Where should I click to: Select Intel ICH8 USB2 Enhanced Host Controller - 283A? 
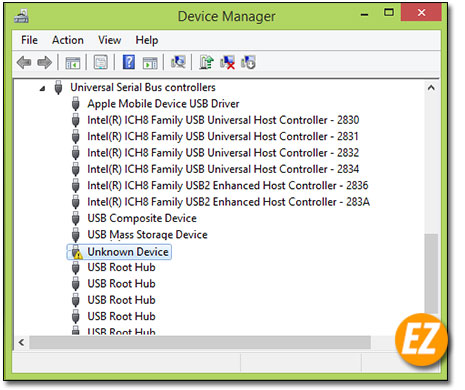point(229,202)
